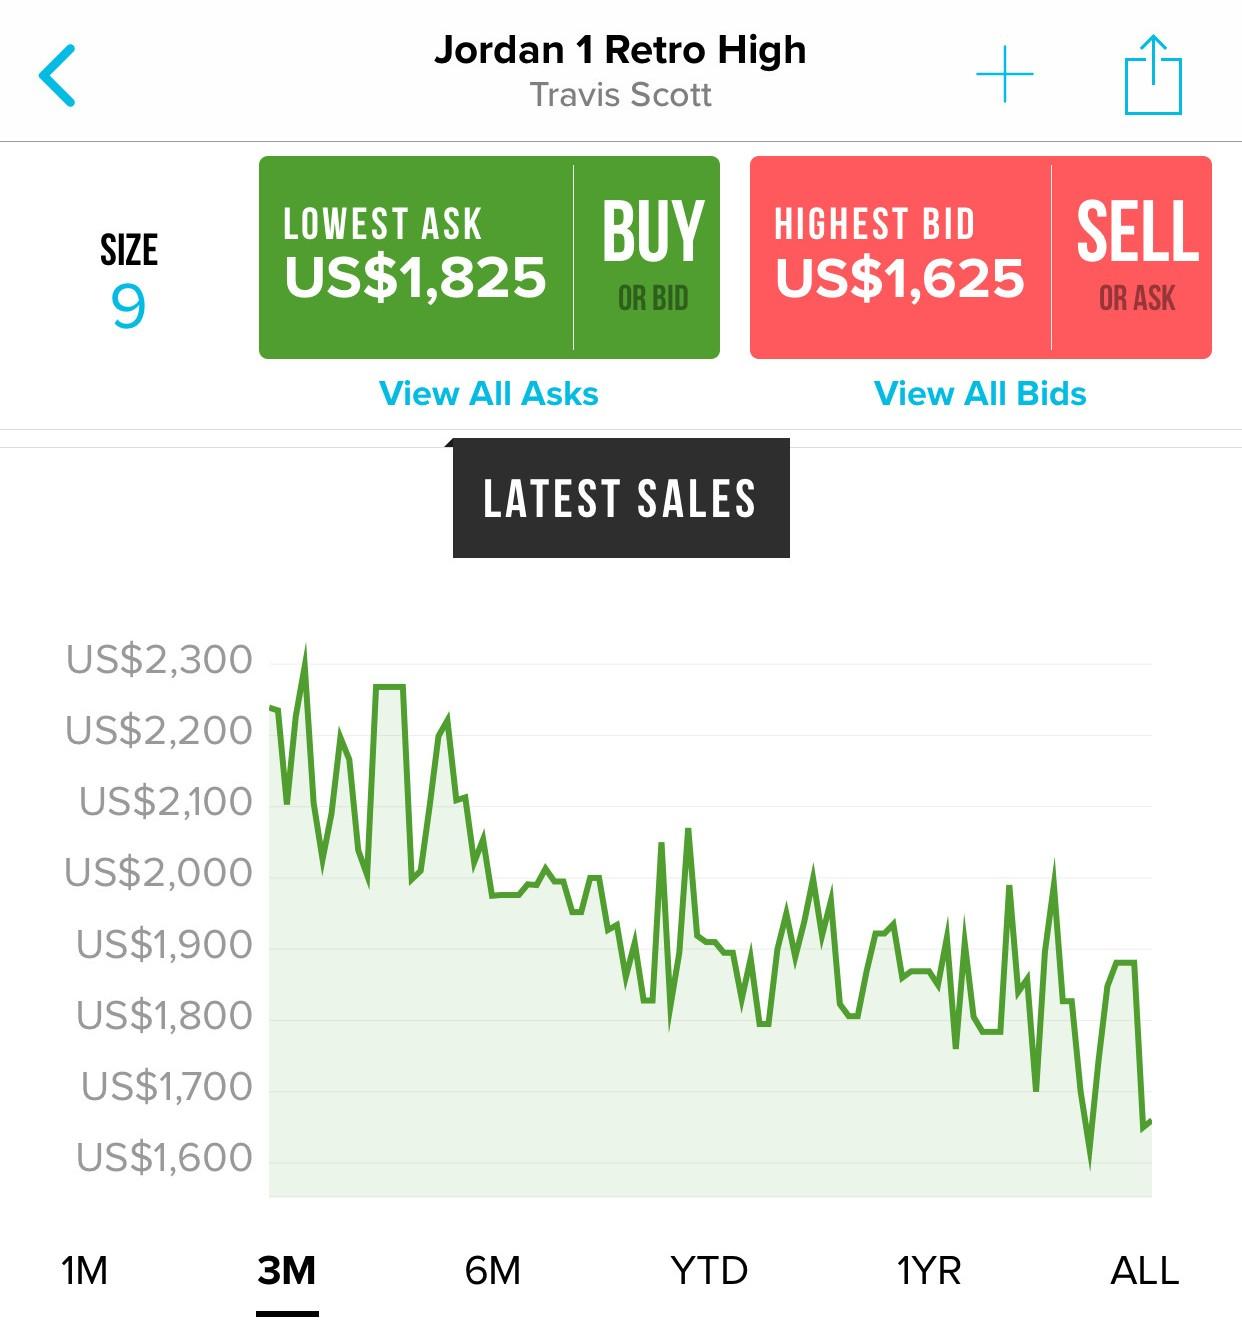Show the YTD chart range
Viewport: 1242px width, 1327px height.
709,1271
